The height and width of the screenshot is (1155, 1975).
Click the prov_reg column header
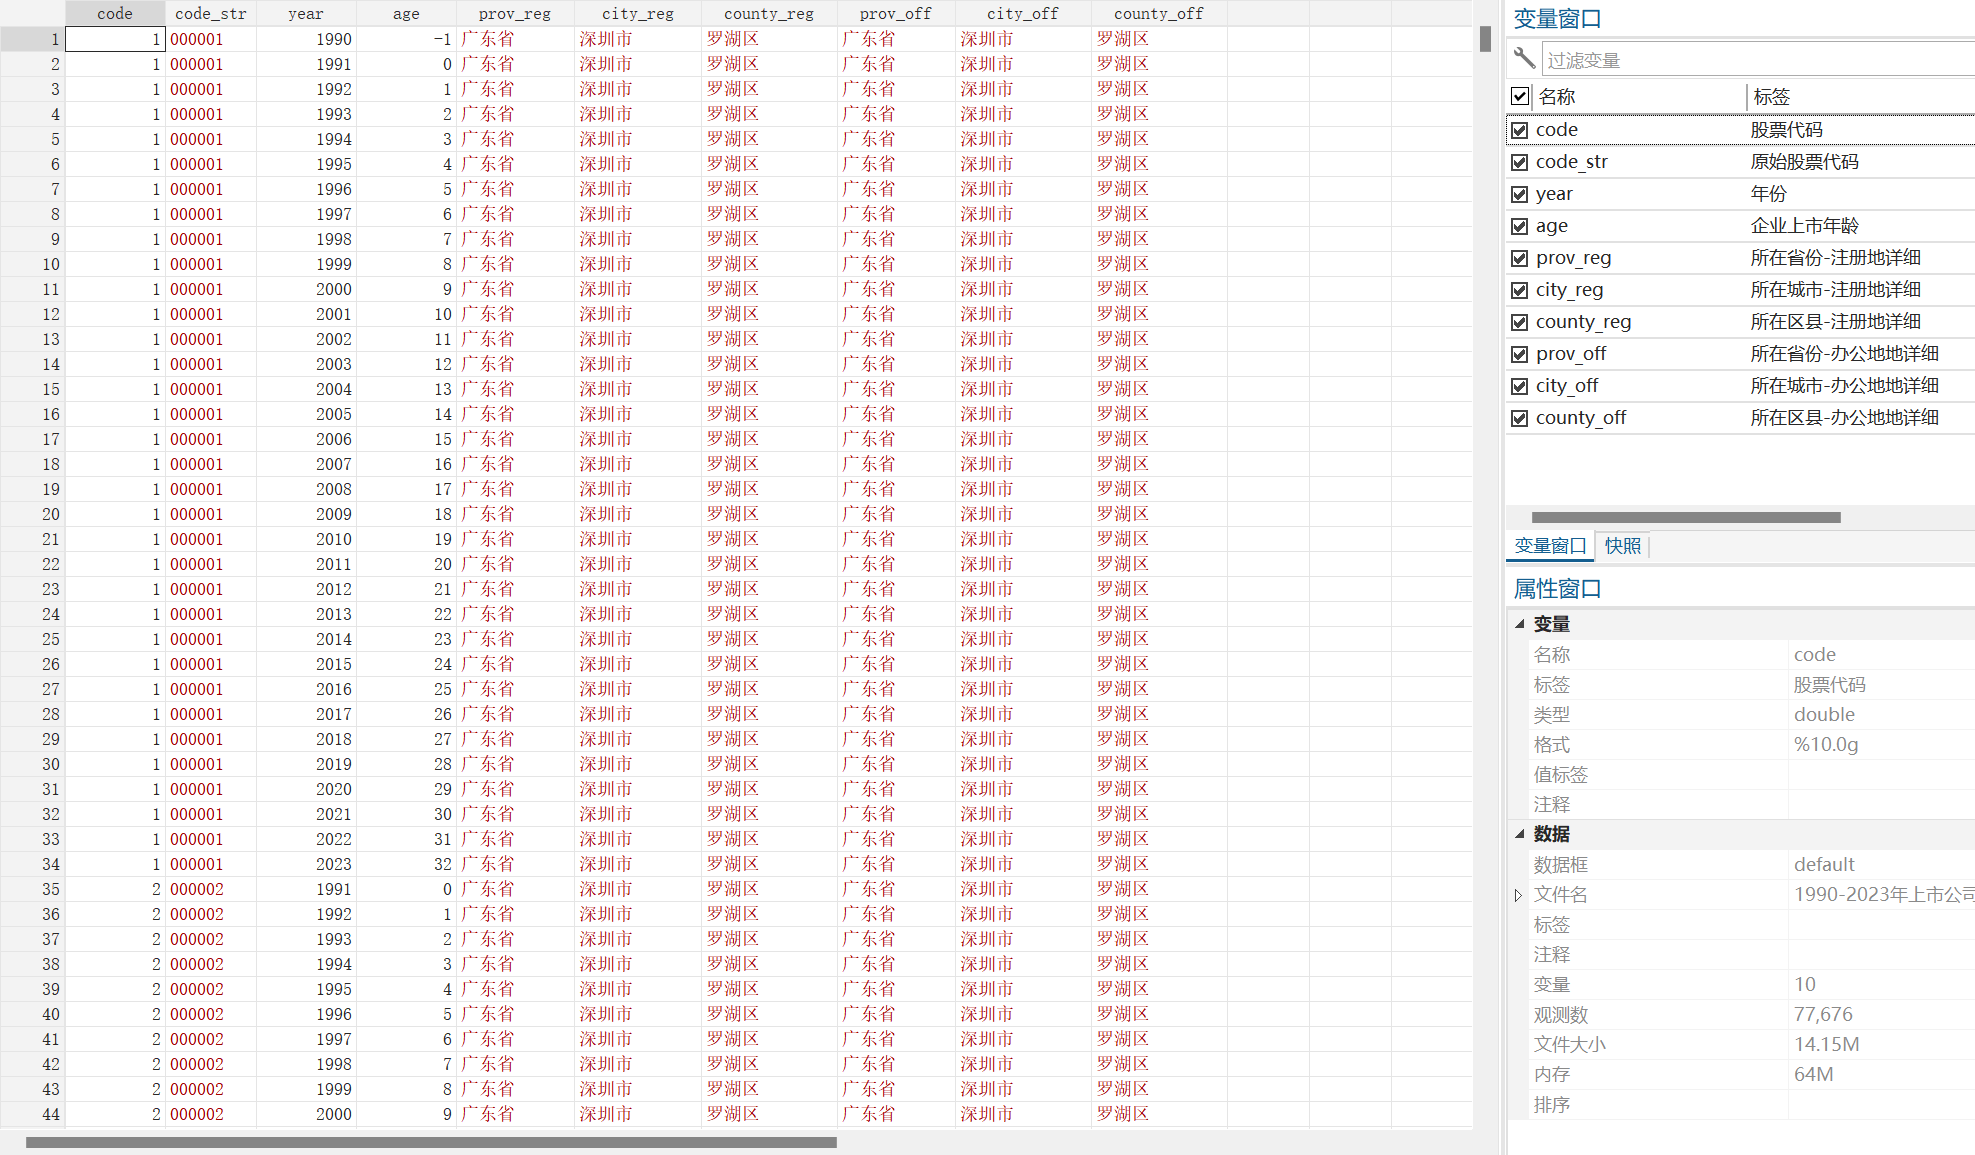pyautogui.click(x=514, y=13)
